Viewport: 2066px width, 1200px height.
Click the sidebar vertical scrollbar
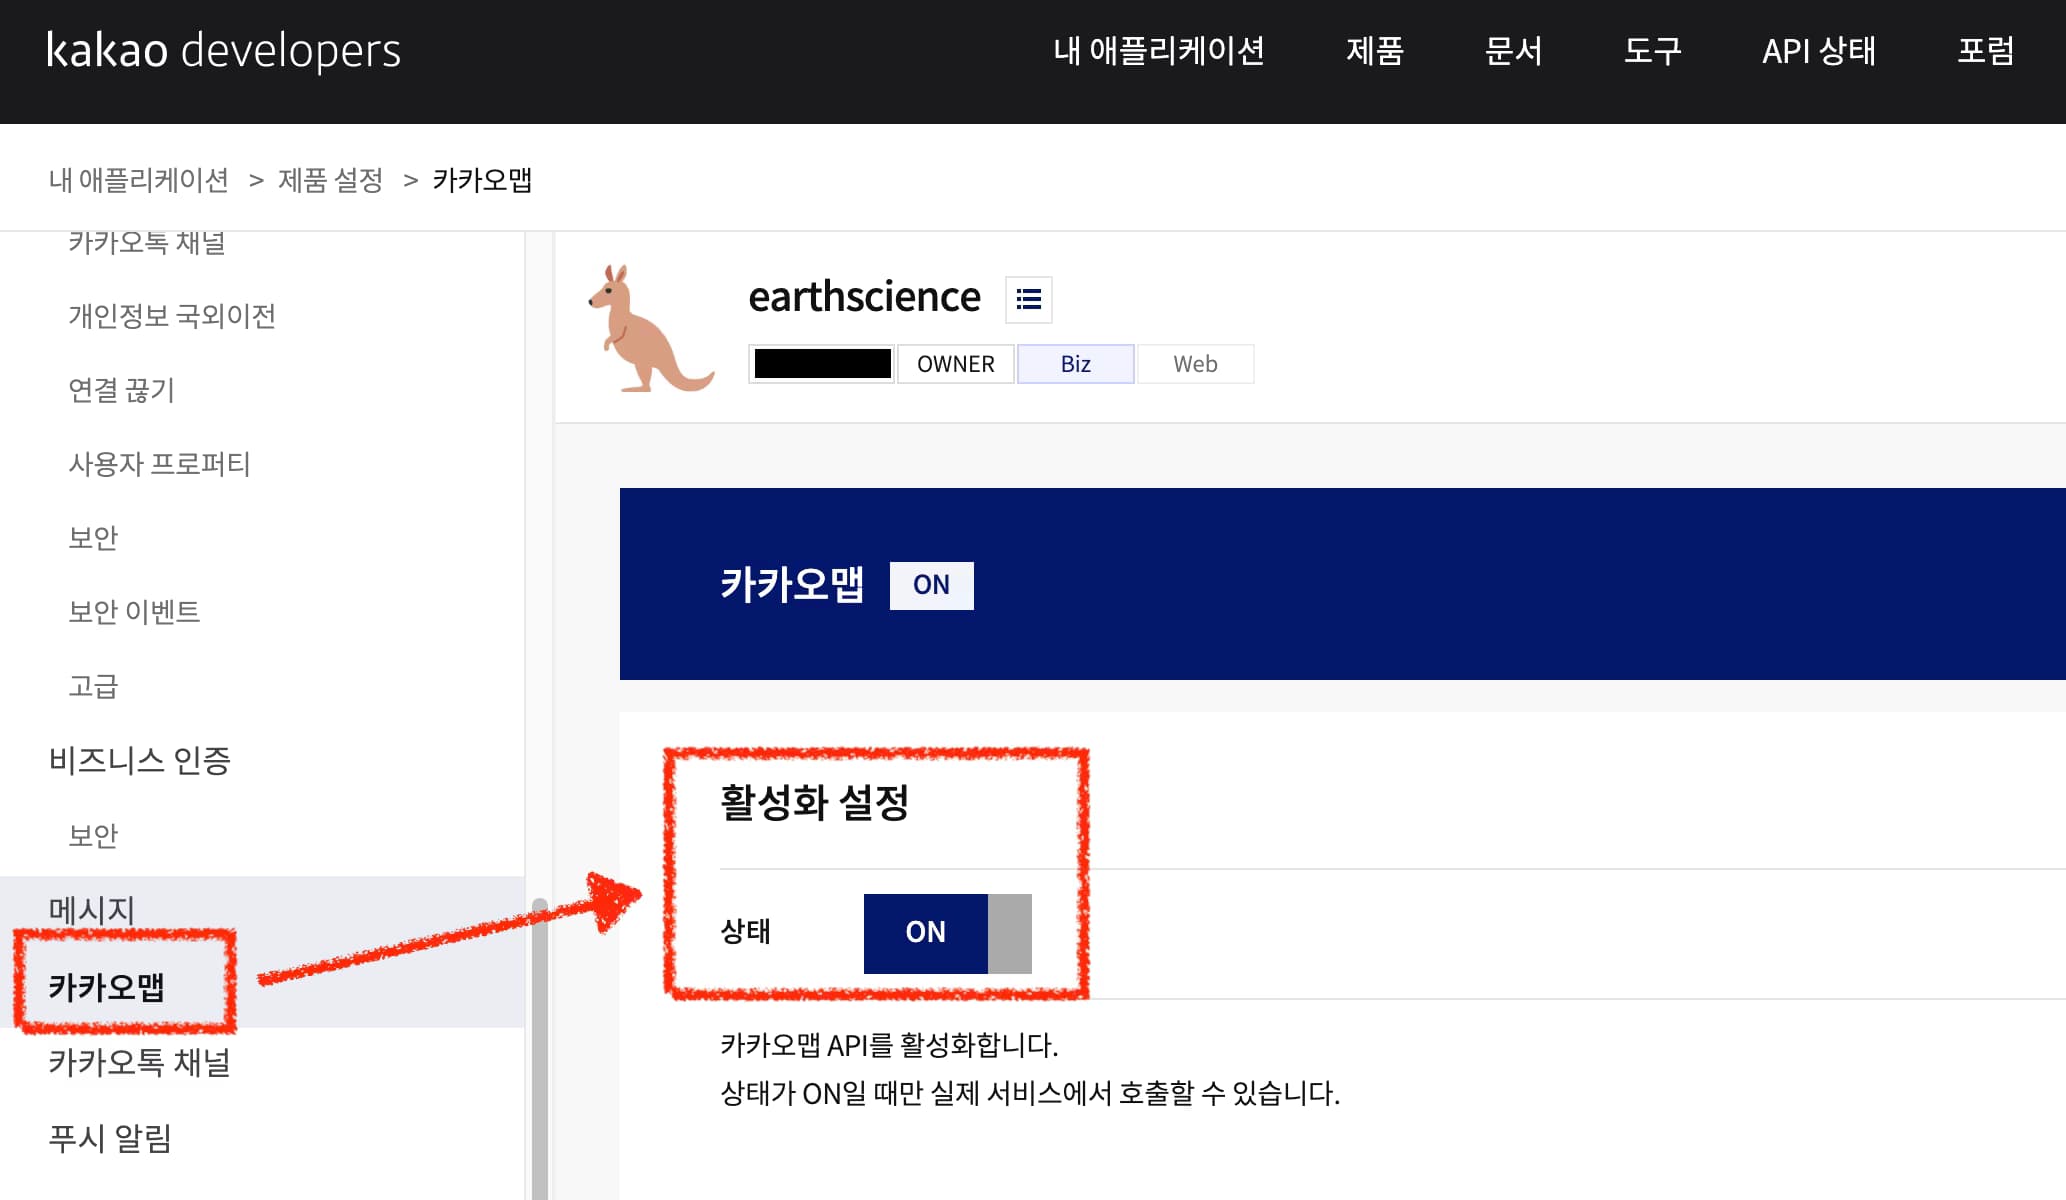coord(540,1049)
